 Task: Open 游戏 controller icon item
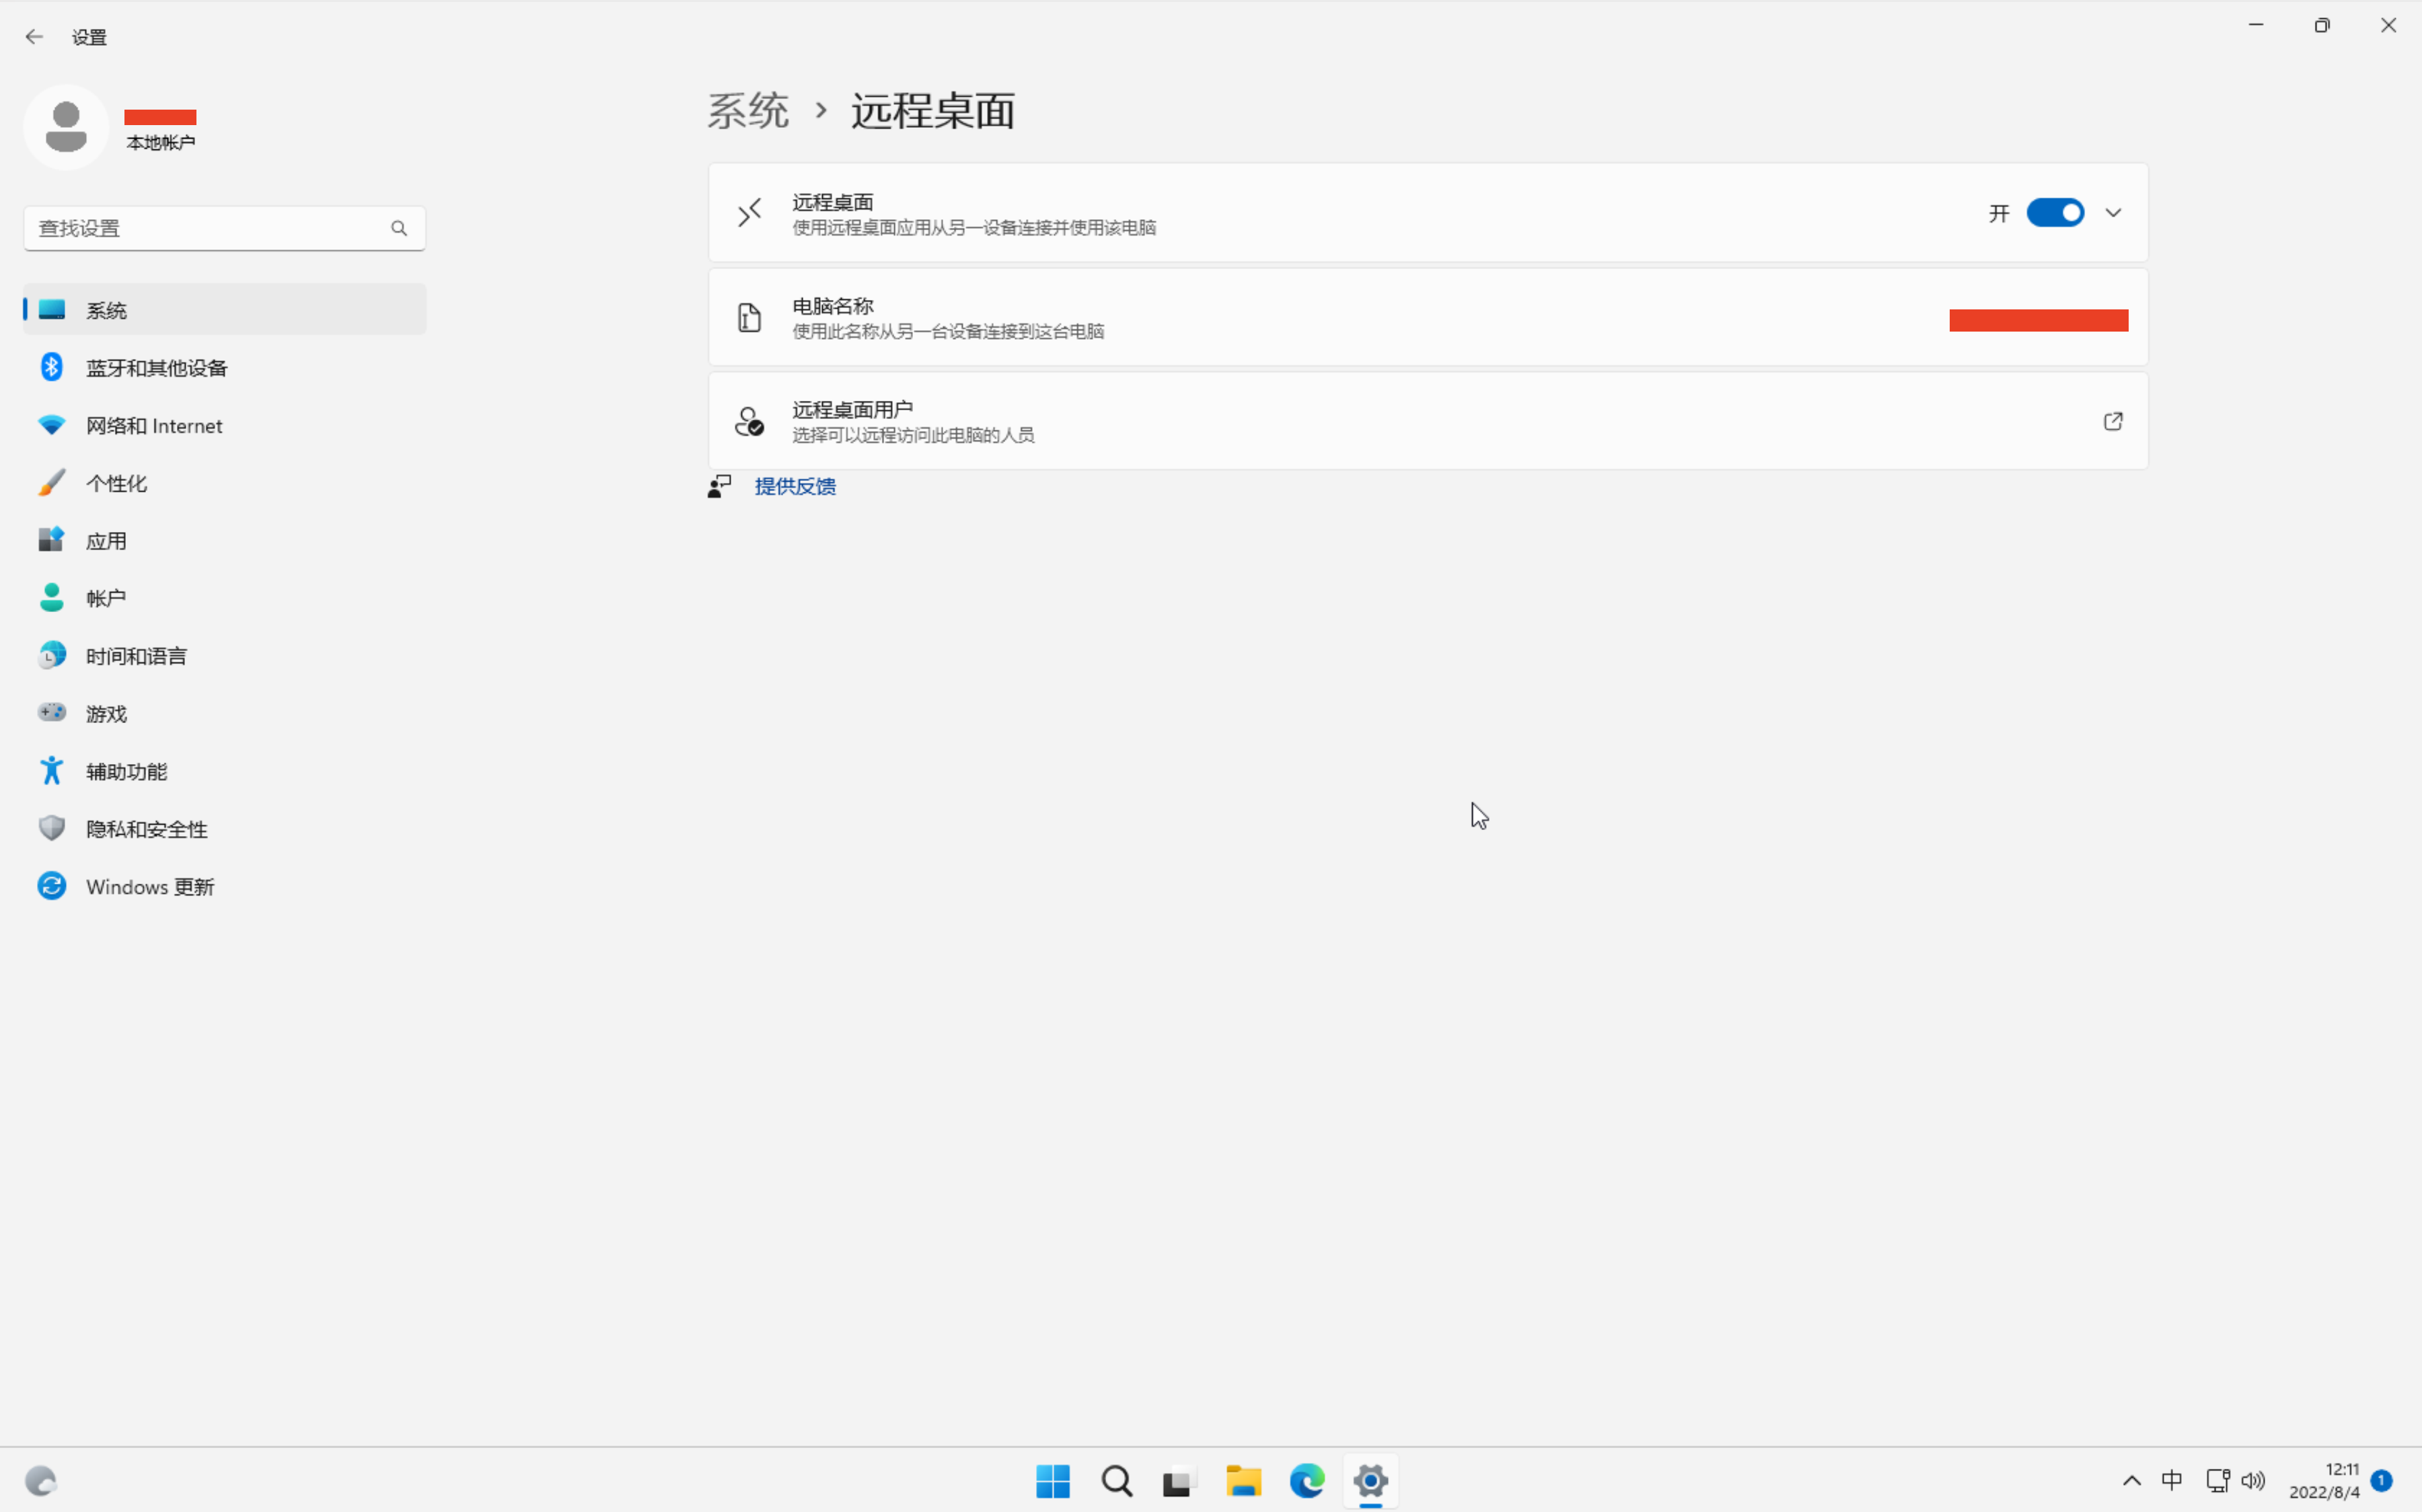(52, 713)
